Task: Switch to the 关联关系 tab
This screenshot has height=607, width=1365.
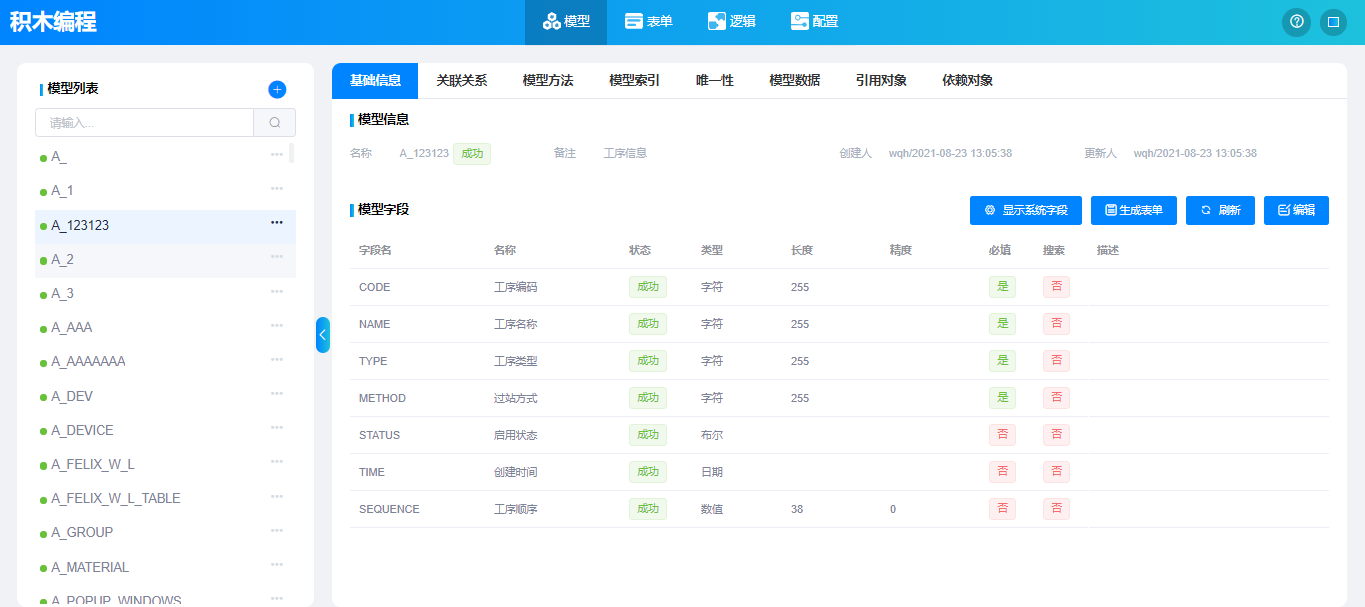Action: point(461,81)
